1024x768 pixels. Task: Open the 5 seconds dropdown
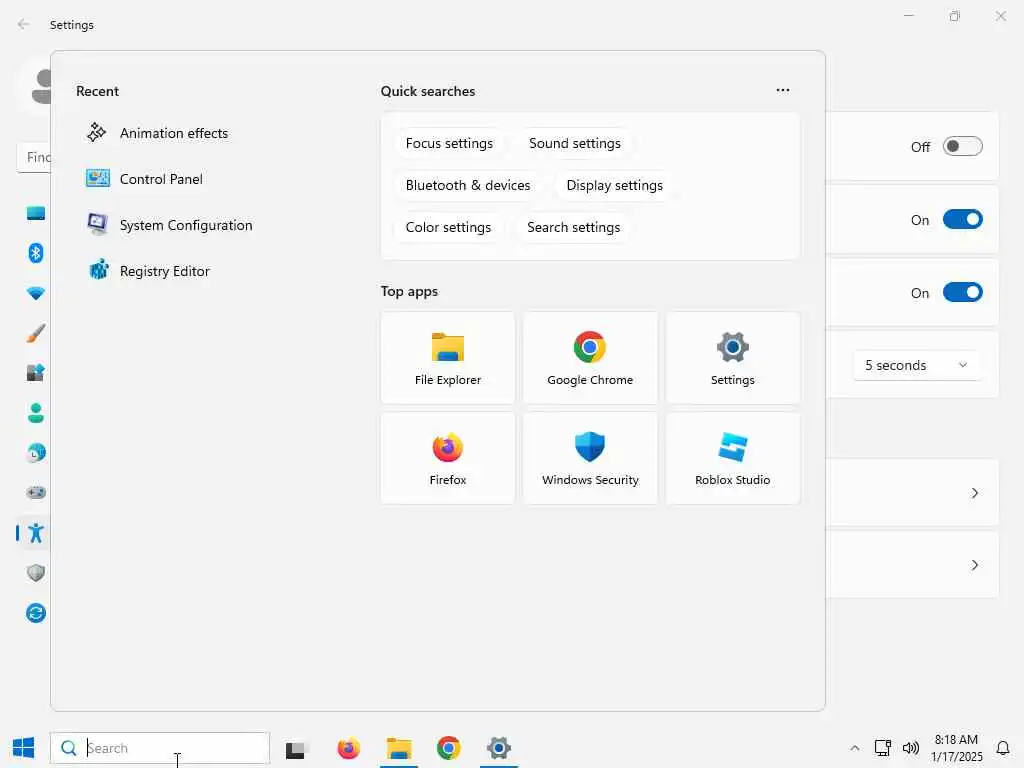pyautogui.click(x=916, y=365)
